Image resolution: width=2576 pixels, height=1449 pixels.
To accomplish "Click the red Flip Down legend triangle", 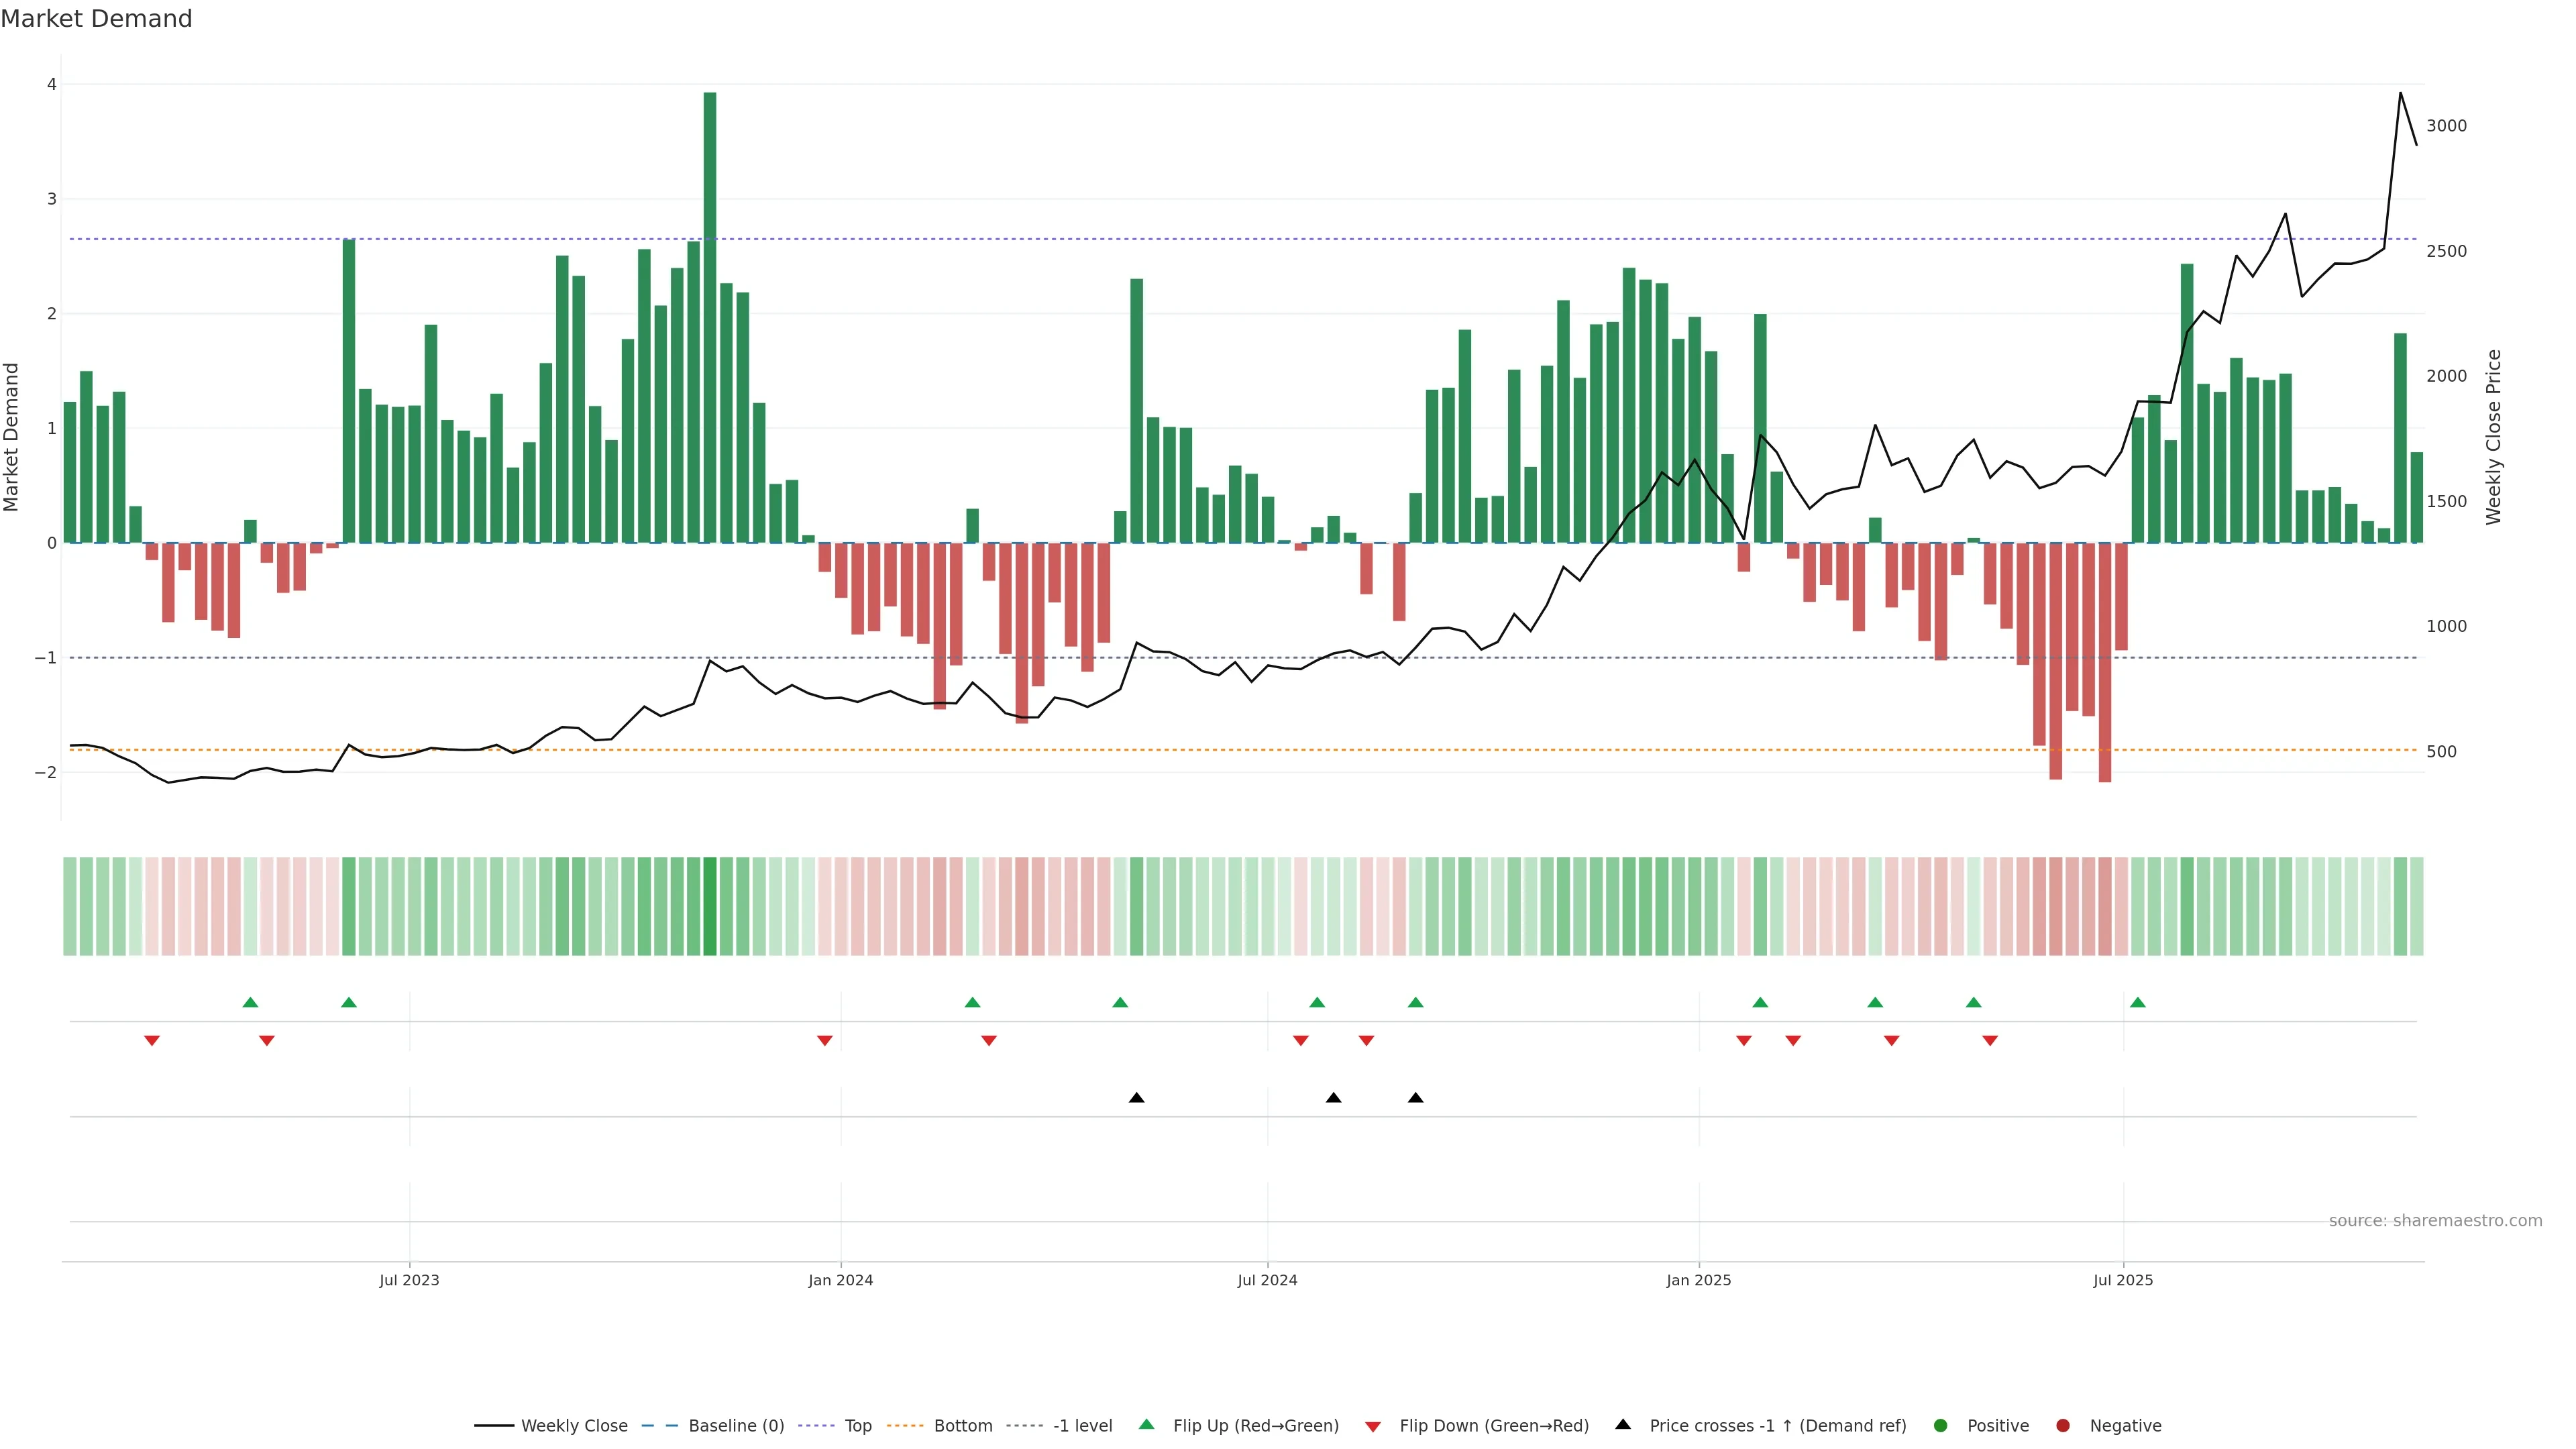I will 1373,1427.
